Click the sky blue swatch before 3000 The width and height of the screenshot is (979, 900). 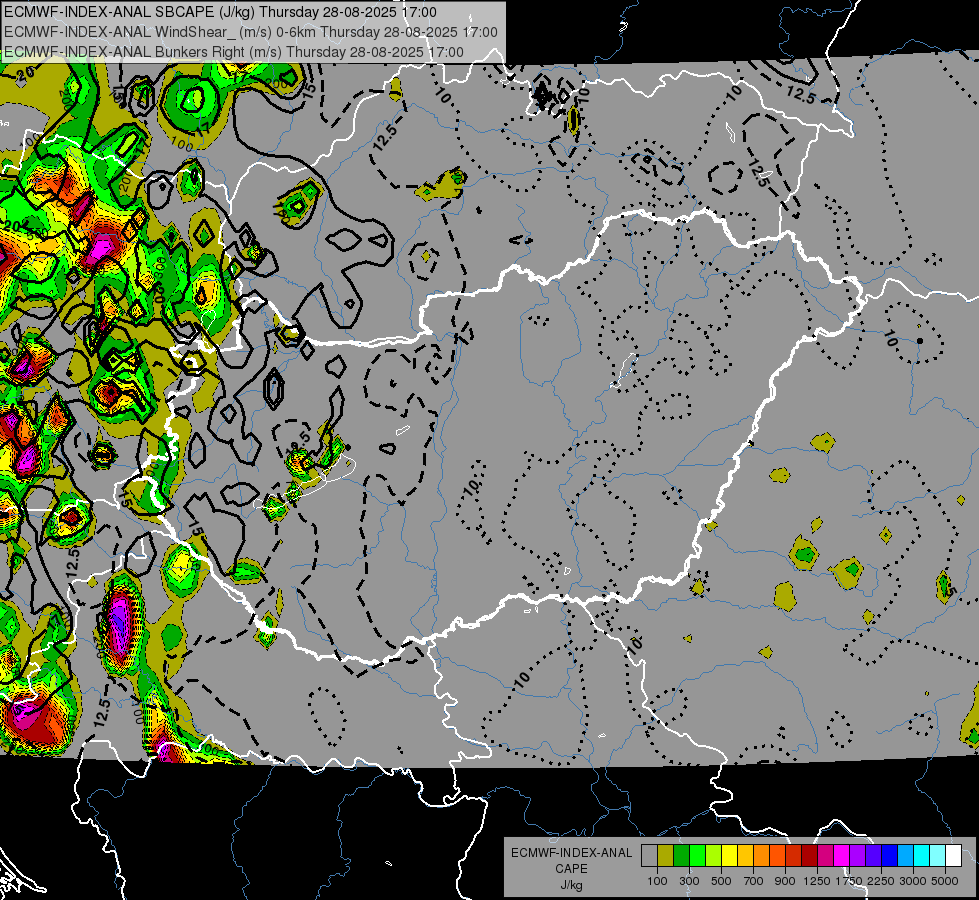[x=906, y=856]
